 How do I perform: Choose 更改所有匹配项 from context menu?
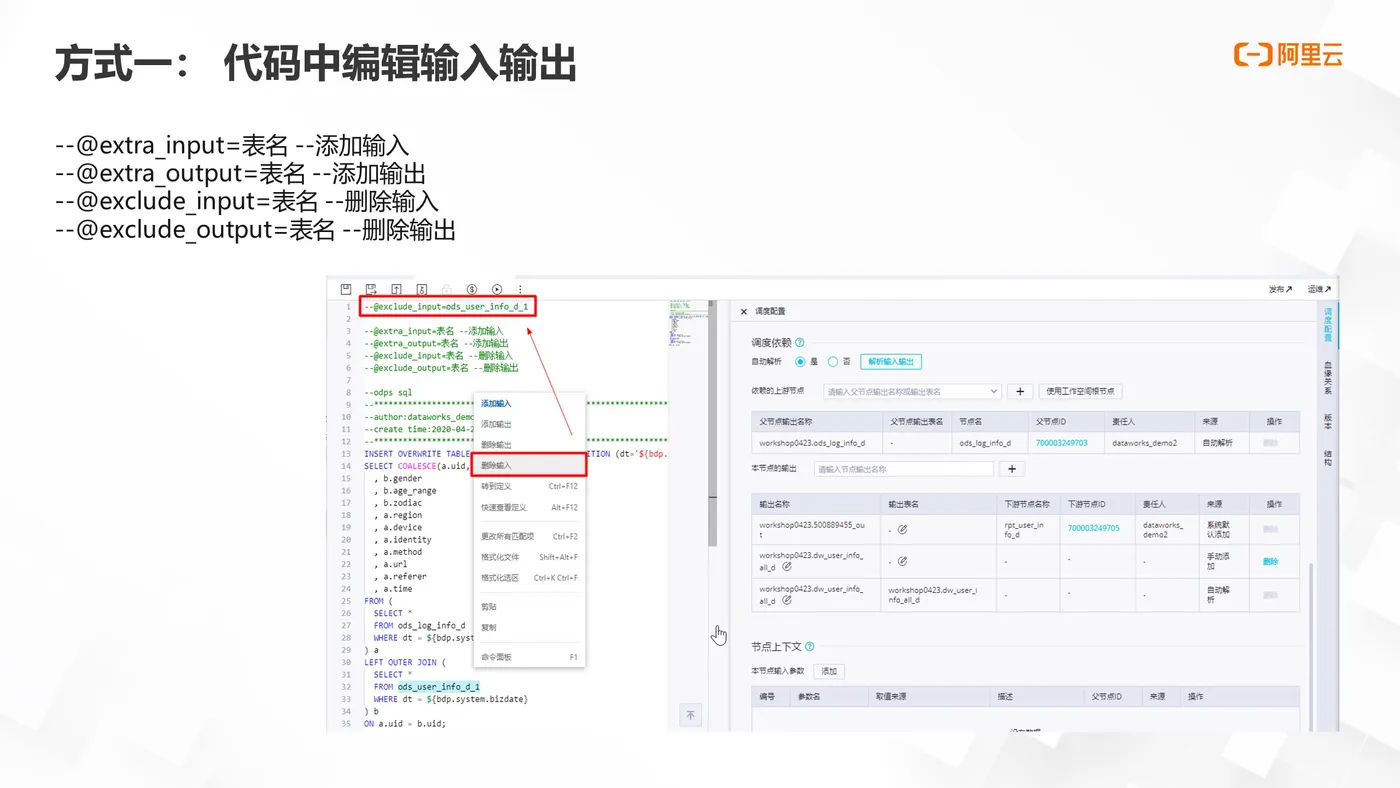click(529, 536)
